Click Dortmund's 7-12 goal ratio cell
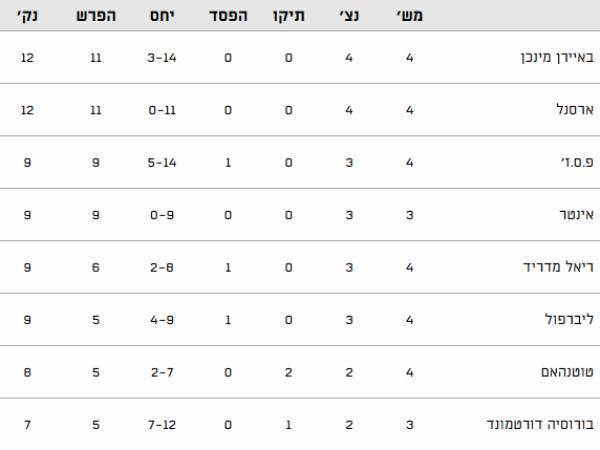Viewport: 600px width, 450px height. coord(162,424)
